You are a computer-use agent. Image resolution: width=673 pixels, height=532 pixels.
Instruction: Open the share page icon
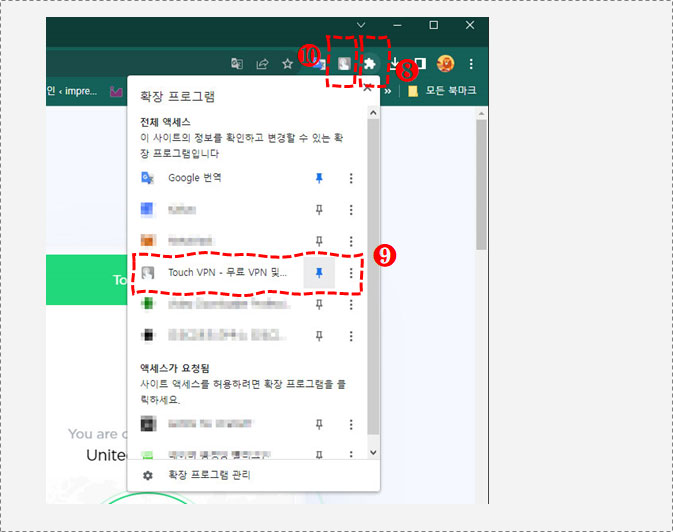pyautogui.click(x=262, y=64)
